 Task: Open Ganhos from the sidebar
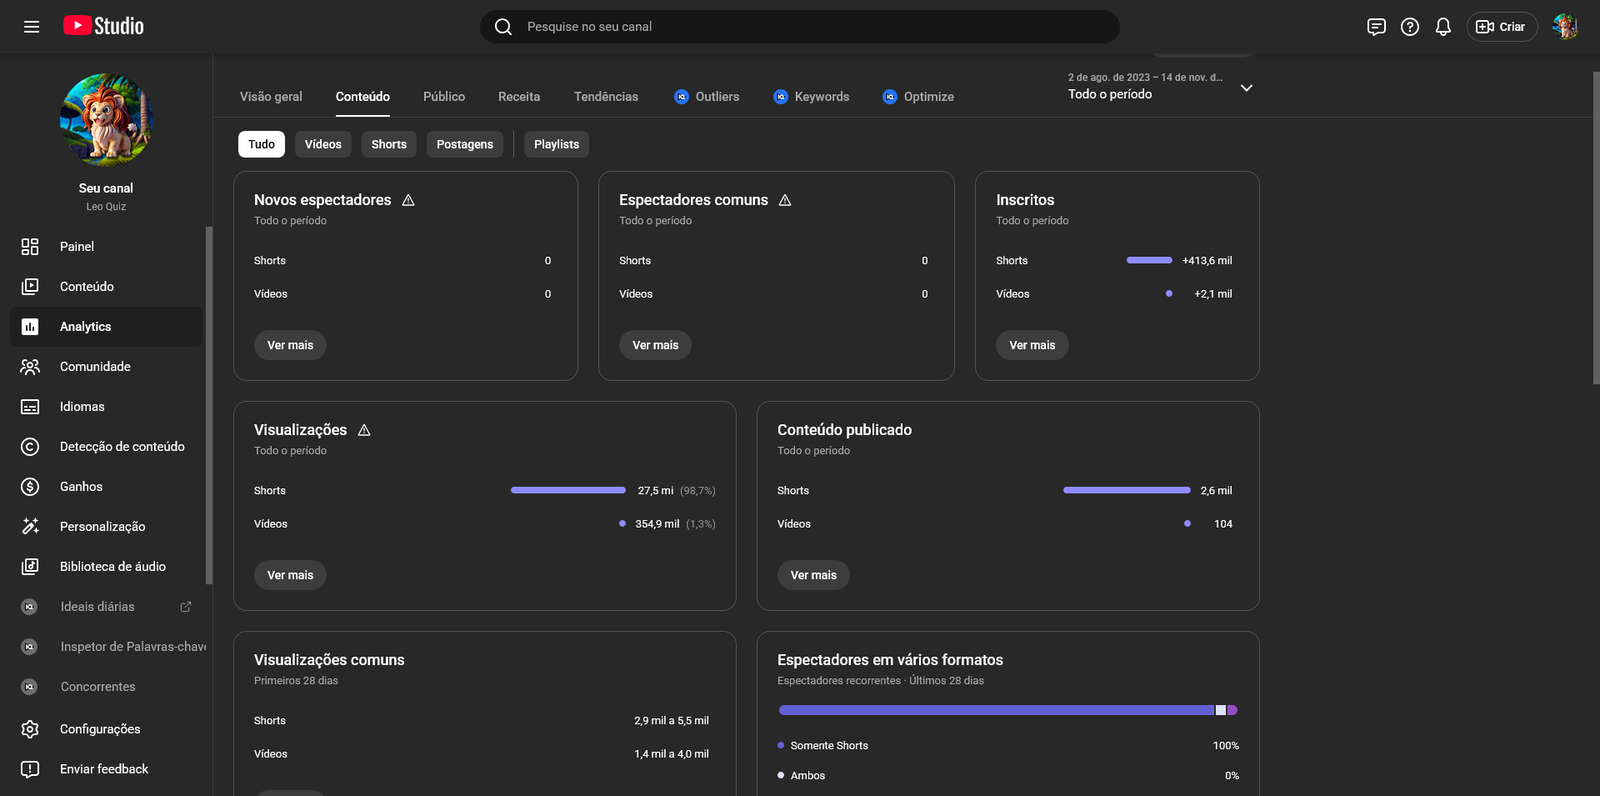[81, 487]
